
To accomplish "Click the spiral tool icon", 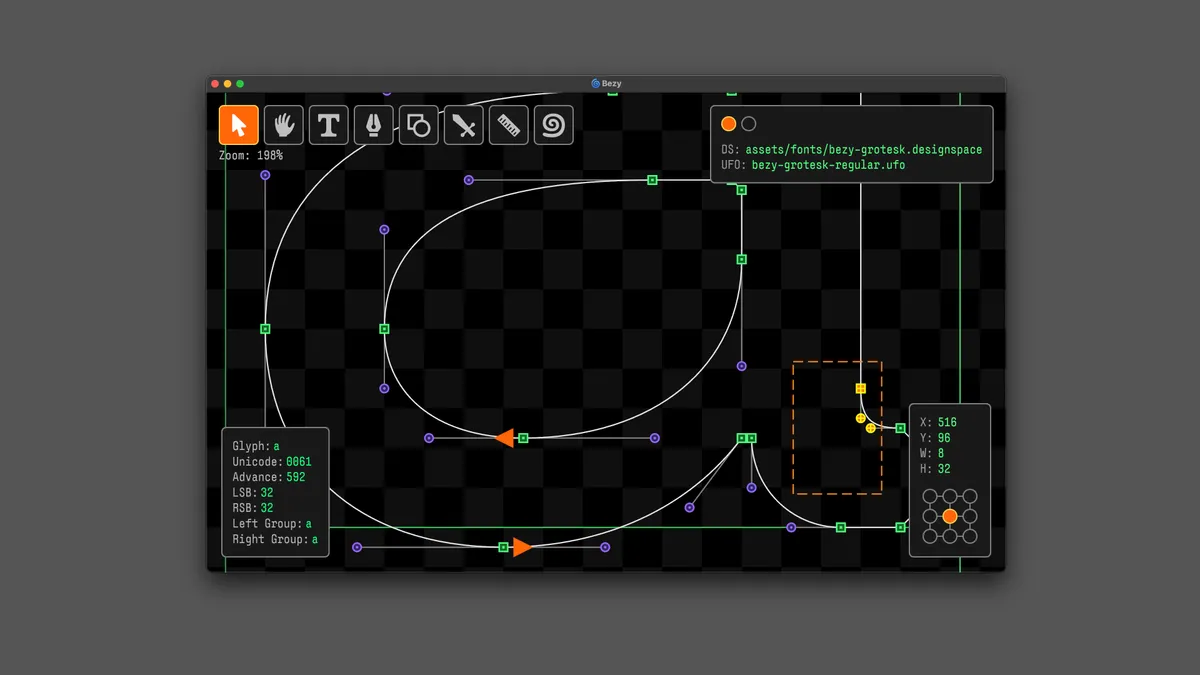I will 554,125.
